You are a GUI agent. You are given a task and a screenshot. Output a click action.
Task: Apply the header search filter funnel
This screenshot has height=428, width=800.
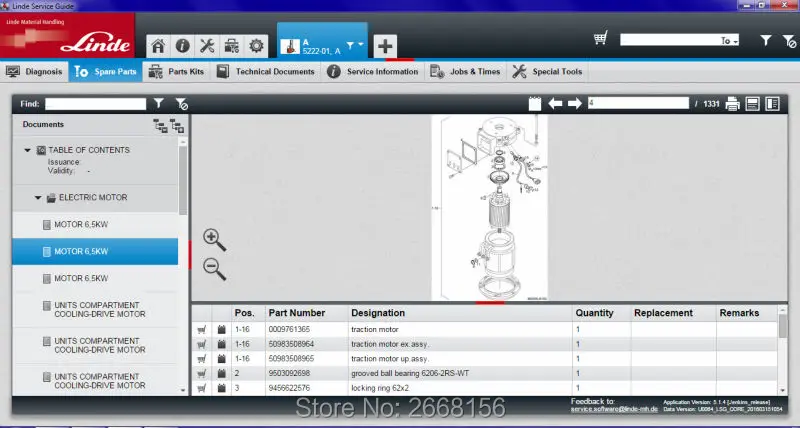[x=766, y=40]
